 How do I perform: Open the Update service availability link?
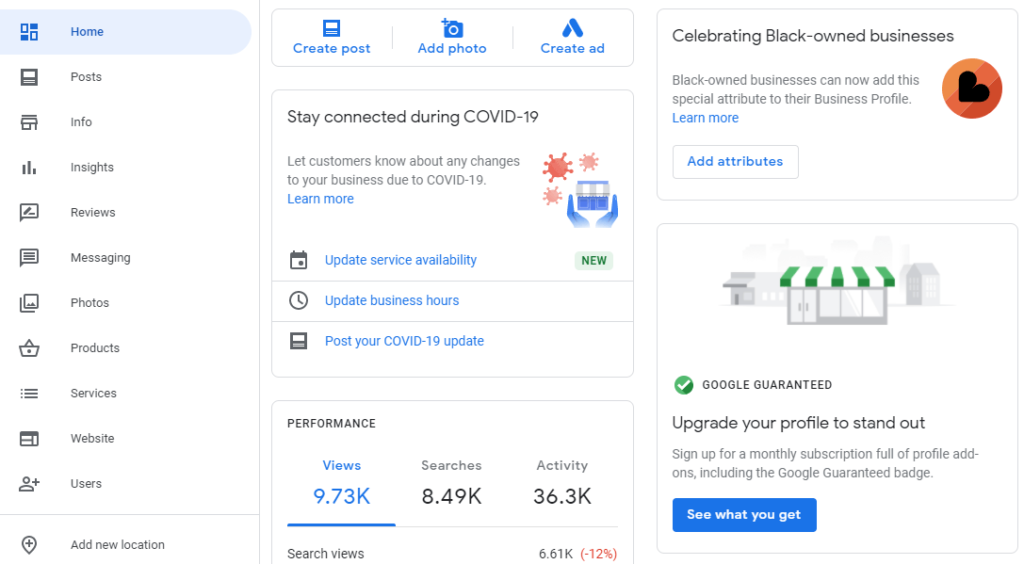(x=400, y=260)
